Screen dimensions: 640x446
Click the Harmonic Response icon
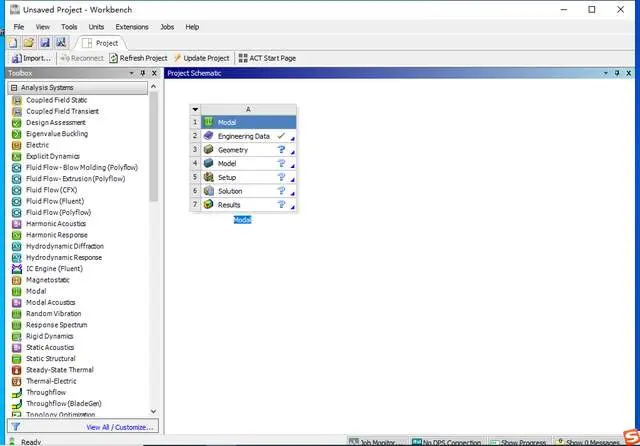pos(16,235)
